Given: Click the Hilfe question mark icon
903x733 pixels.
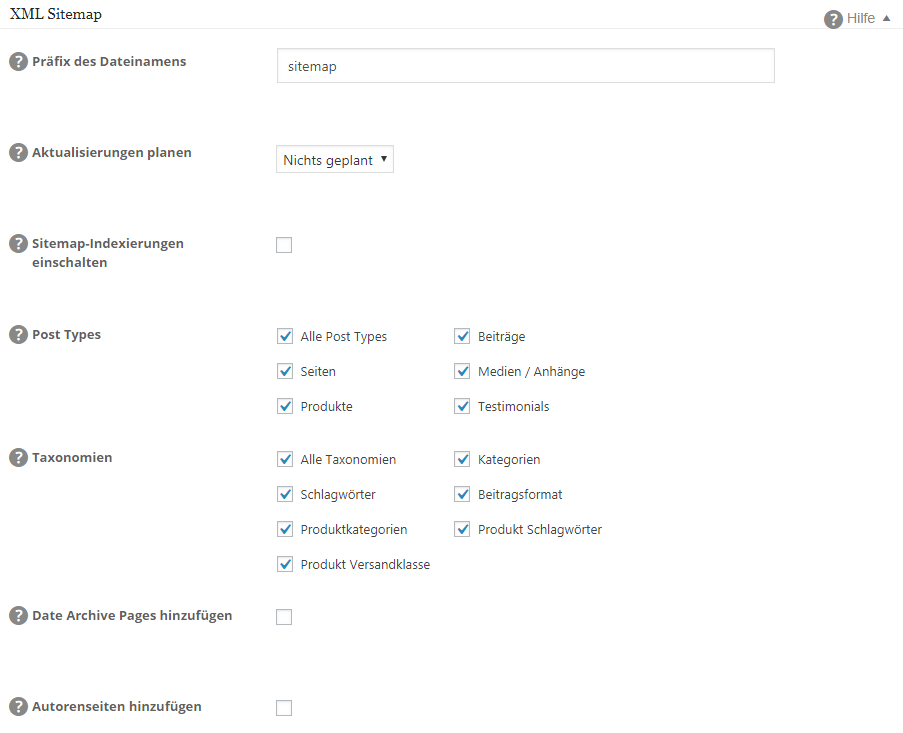Looking at the screenshot, I should point(833,19).
